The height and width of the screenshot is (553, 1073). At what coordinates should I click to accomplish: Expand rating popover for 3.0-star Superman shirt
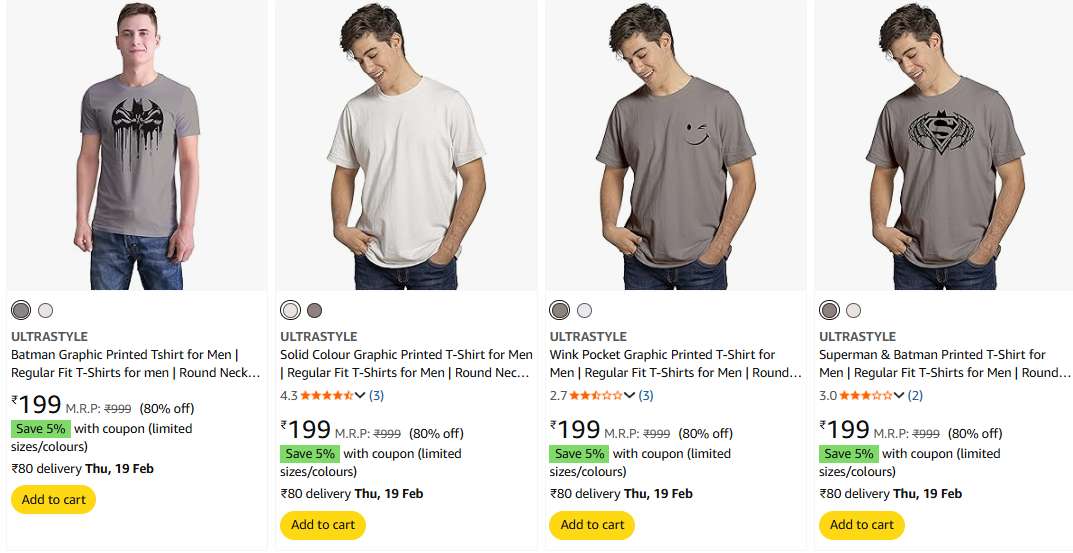tap(899, 395)
